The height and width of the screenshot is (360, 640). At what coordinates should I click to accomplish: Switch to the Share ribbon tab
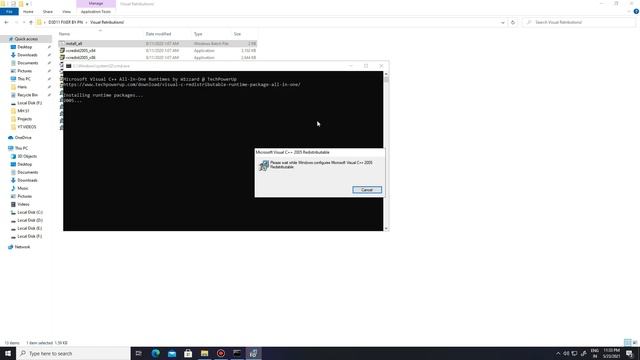[x=48, y=11]
